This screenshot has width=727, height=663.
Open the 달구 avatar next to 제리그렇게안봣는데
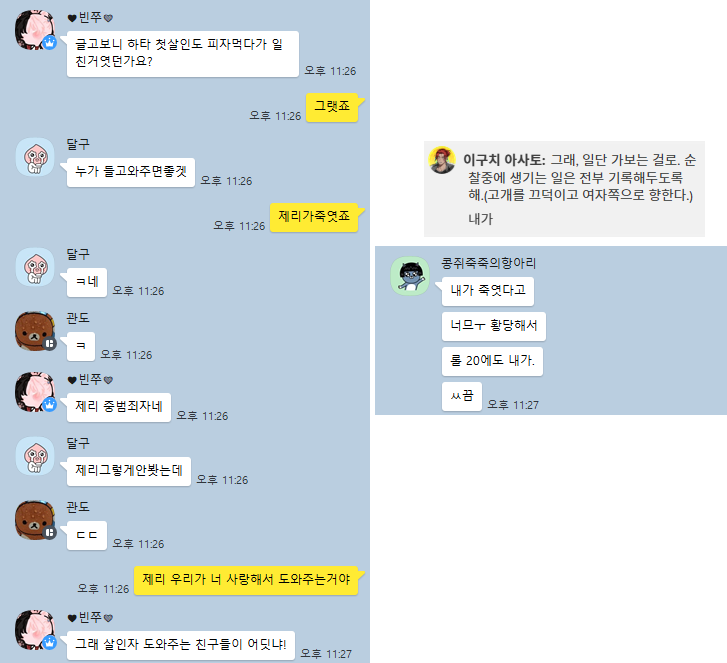pos(35,456)
